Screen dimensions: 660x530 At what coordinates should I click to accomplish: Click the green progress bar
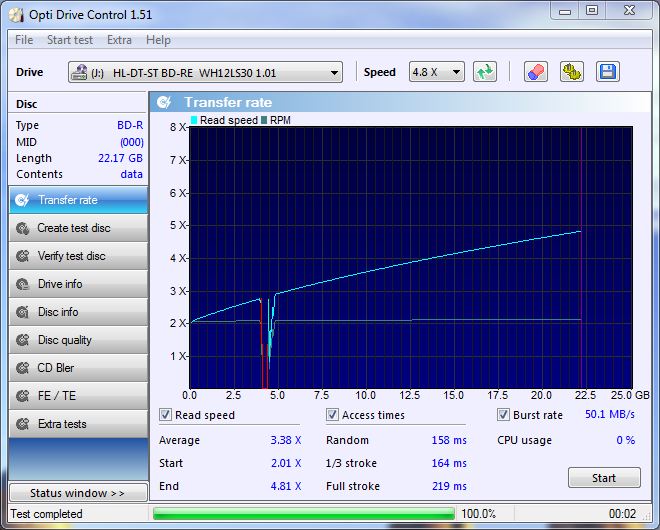[303, 514]
